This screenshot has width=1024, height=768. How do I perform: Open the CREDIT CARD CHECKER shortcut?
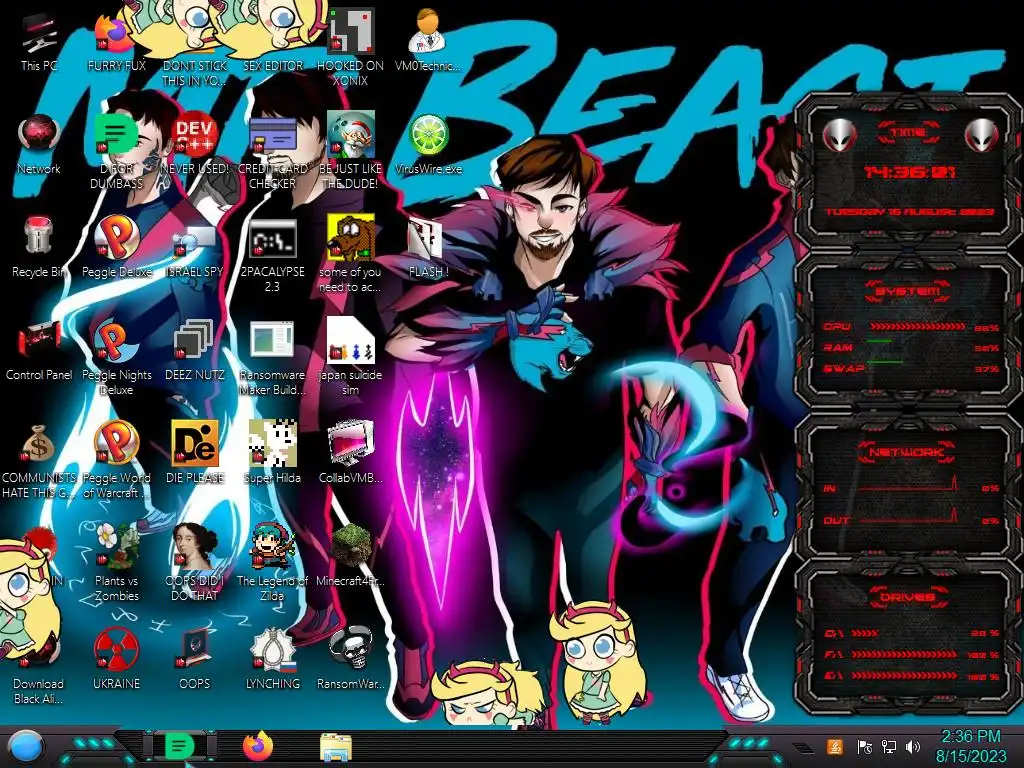pyautogui.click(x=272, y=136)
